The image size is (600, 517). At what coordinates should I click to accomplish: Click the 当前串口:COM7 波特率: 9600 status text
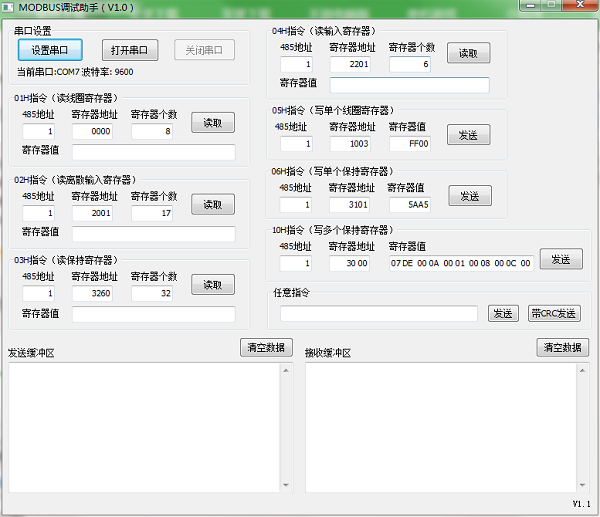click(75, 72)
